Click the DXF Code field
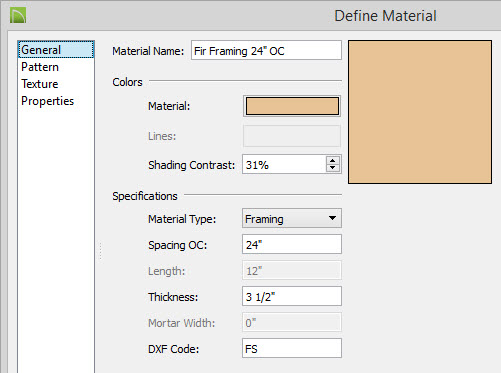The height and width of the screenshot is (373, 501). [x=292, y=348]
